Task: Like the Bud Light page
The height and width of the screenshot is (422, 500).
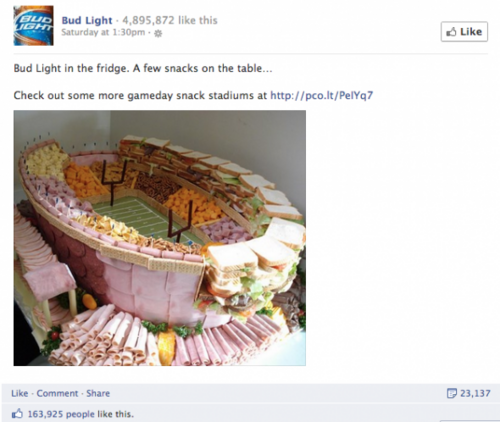Action: 464,32
